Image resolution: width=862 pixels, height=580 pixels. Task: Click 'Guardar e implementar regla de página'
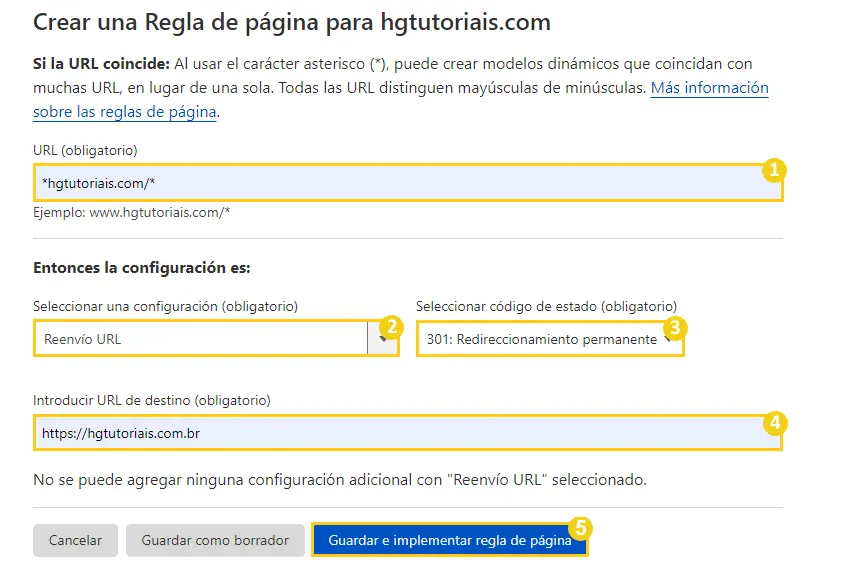click(450, 540)
